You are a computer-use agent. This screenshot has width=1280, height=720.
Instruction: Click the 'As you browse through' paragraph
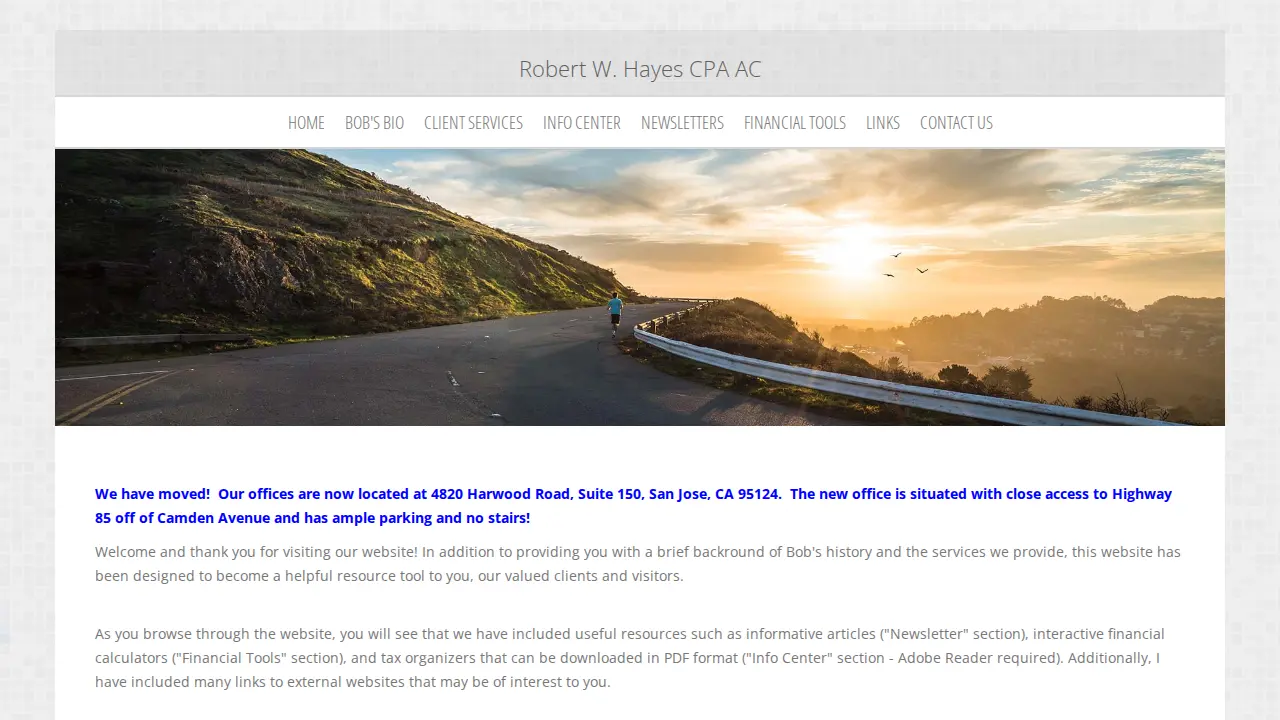630,658
